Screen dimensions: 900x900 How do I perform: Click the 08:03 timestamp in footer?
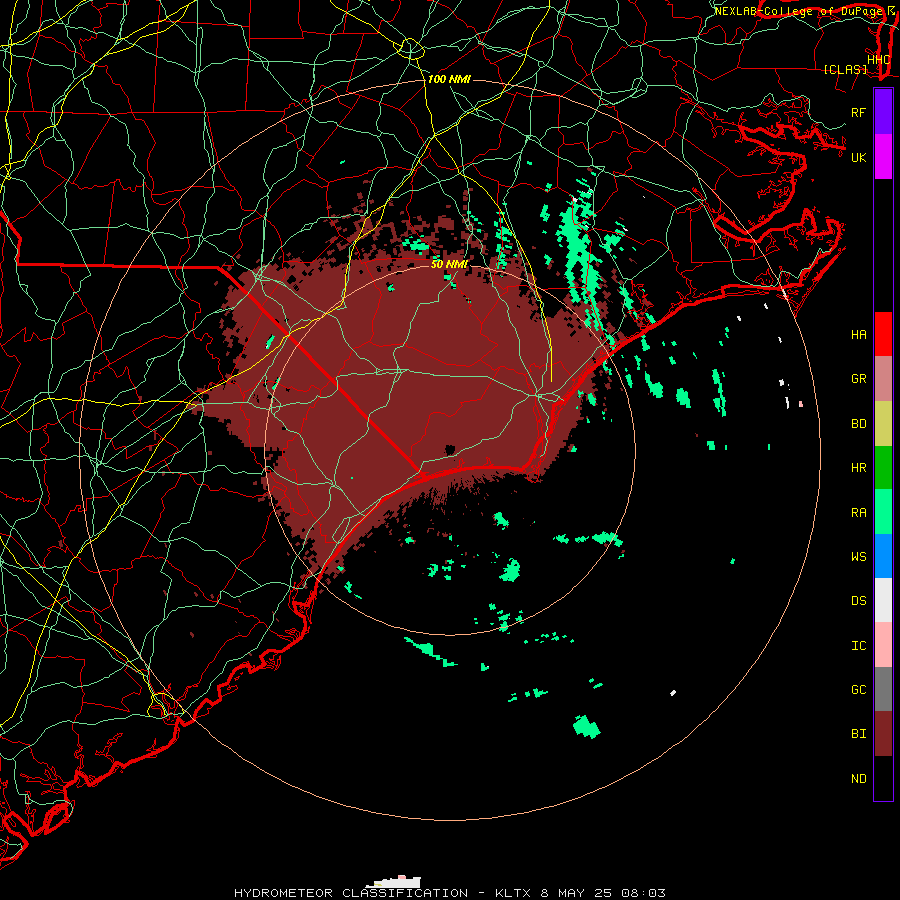(645, 893)
